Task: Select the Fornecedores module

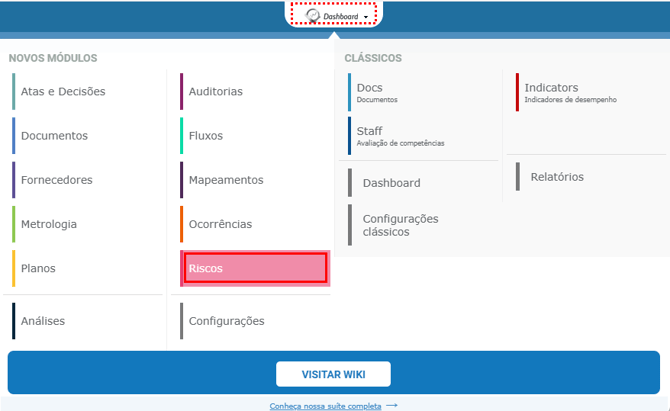Action: point(56,180)
